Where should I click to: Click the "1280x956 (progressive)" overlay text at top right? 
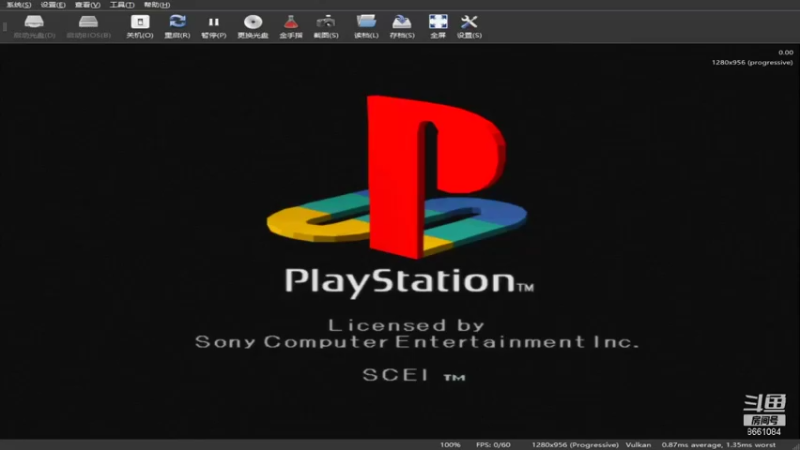pyautogui.click(x=752, y=62)
